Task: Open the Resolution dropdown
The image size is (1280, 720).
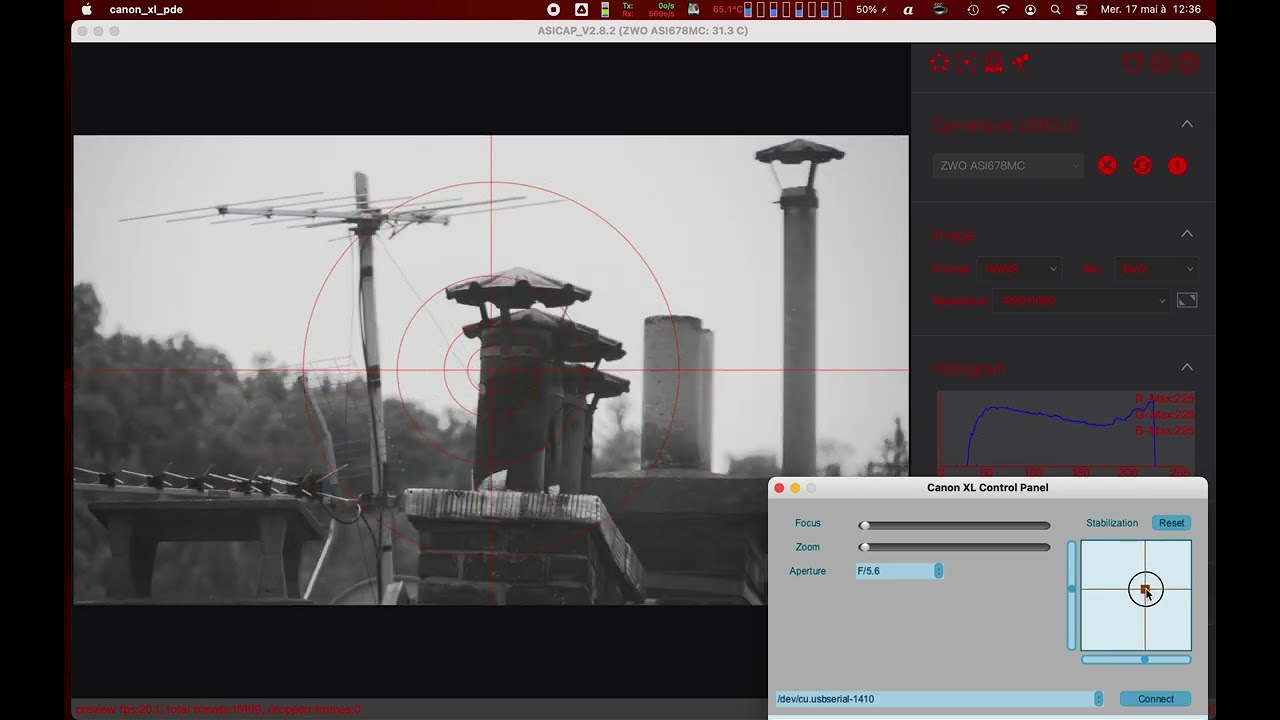Action: (x=1080, y=300)
